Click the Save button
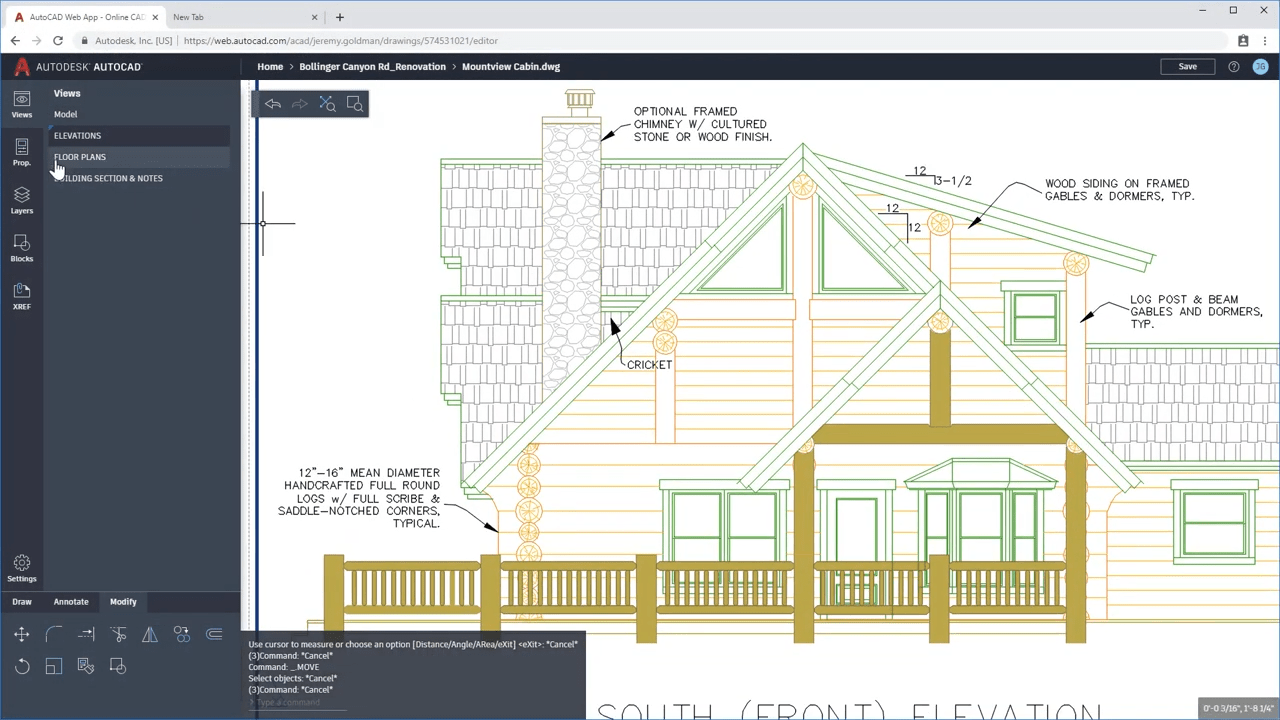 tap(1187, 66)
